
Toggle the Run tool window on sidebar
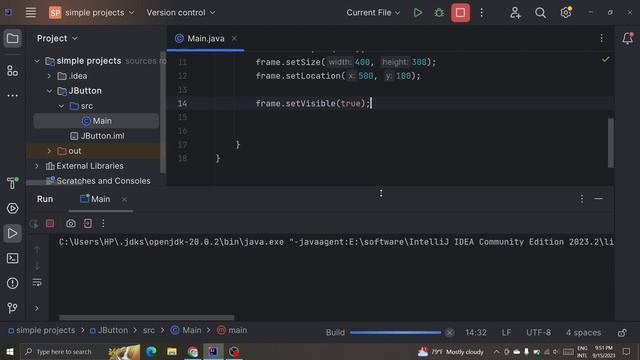tap(12, 233)
